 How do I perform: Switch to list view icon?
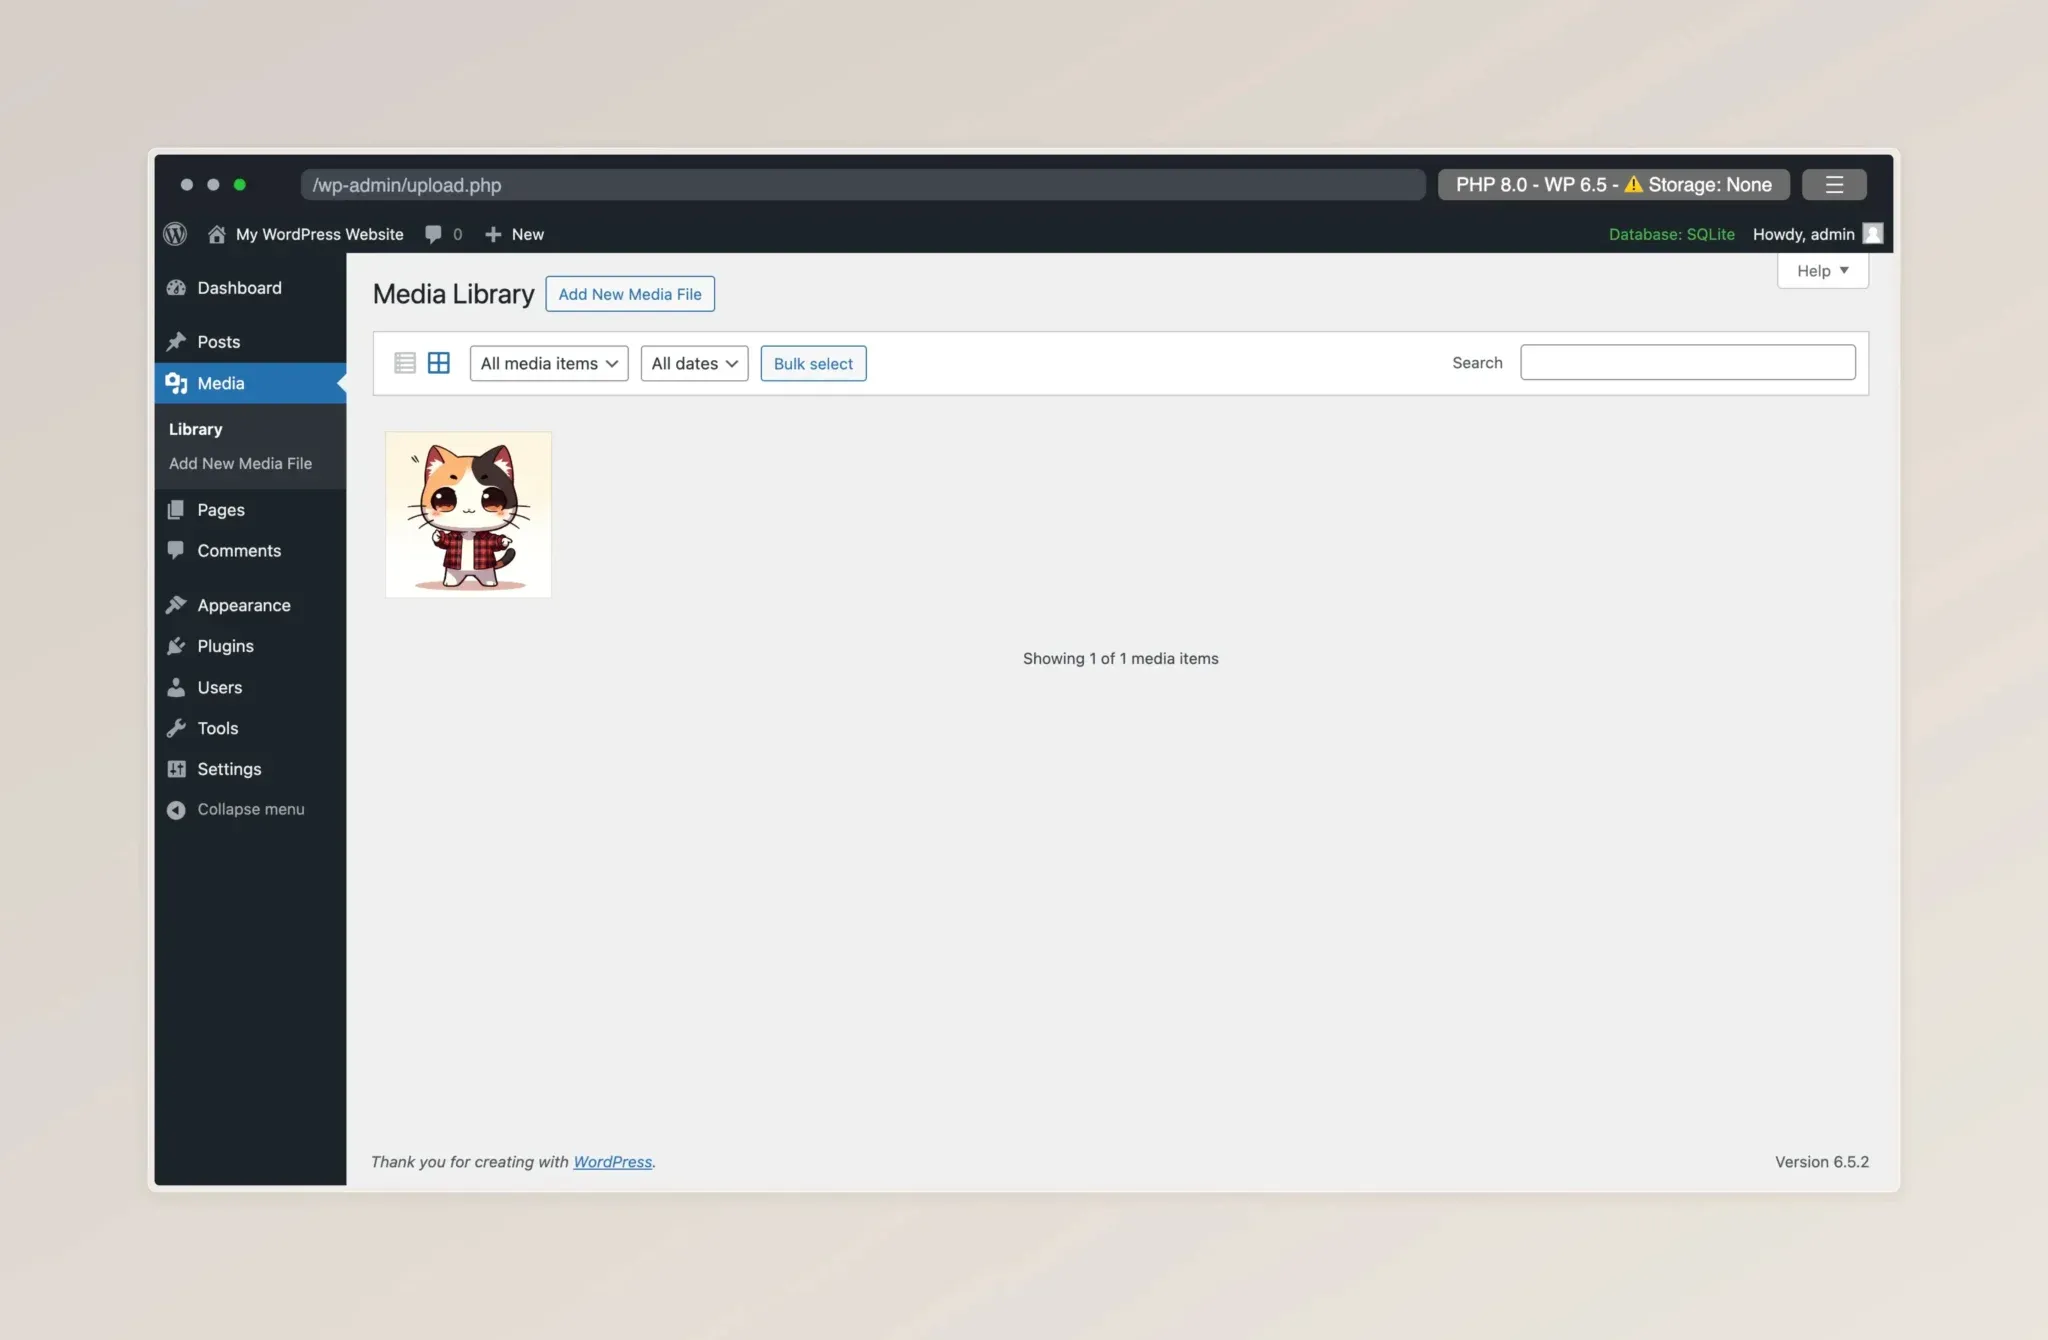coord(404,363)
